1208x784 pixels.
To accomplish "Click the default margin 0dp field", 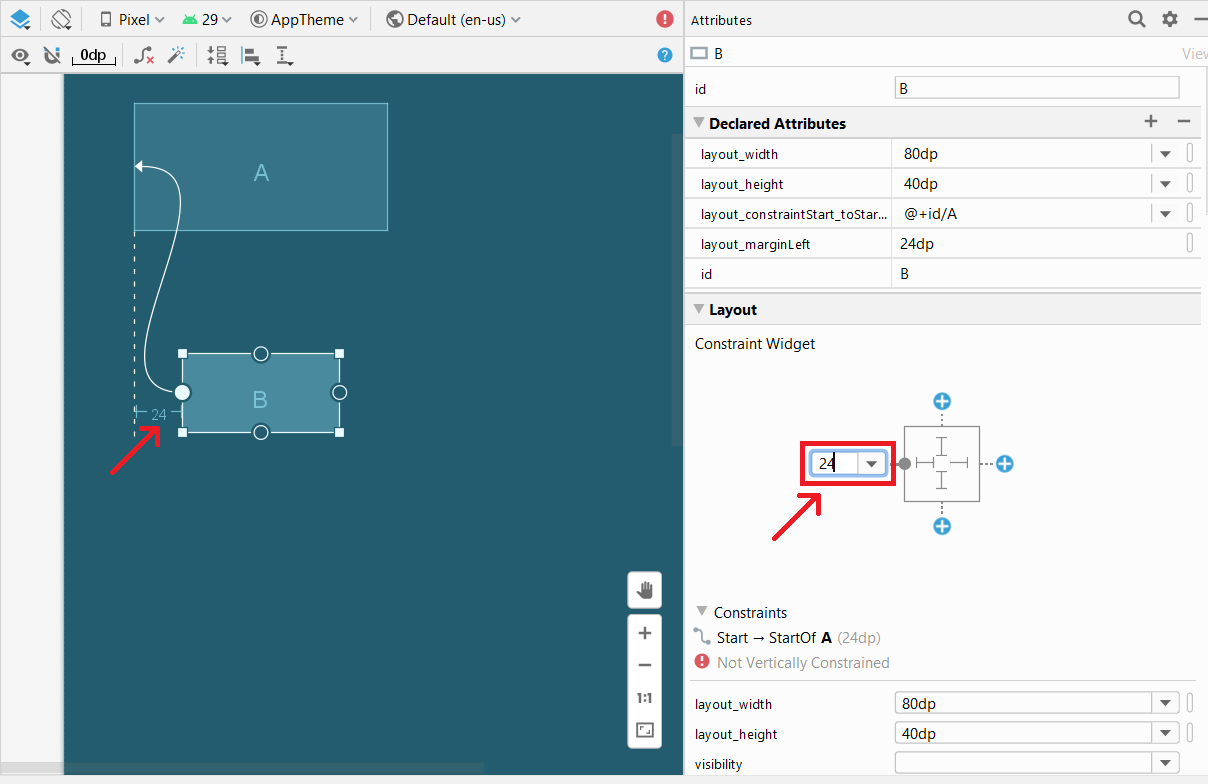I will point(93,55).
